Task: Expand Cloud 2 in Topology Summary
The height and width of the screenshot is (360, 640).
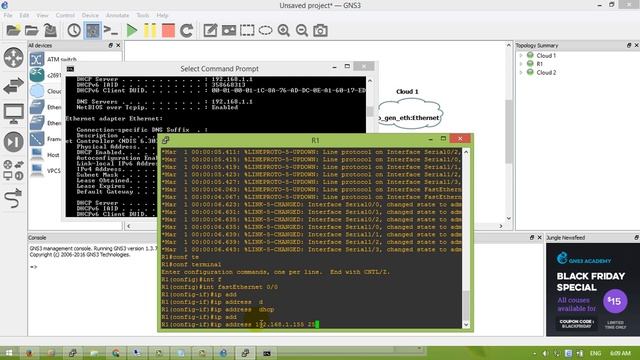Action: click(x=521, y=73)
